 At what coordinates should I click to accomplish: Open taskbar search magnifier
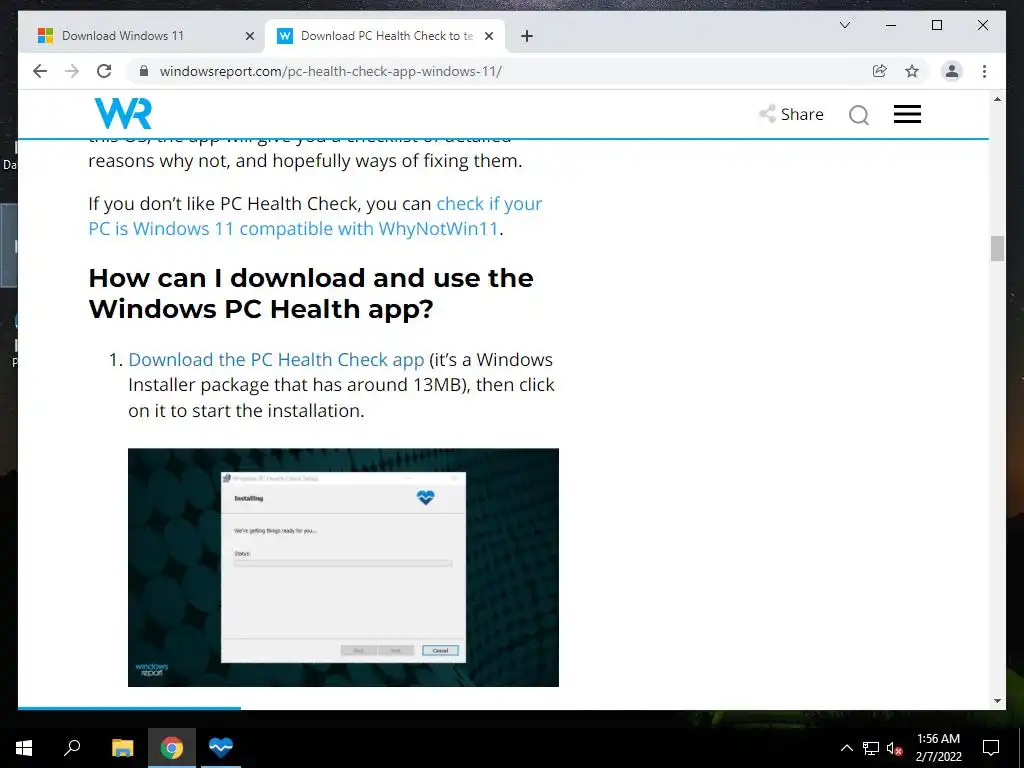pyautogui.click(x=72, y=747)
